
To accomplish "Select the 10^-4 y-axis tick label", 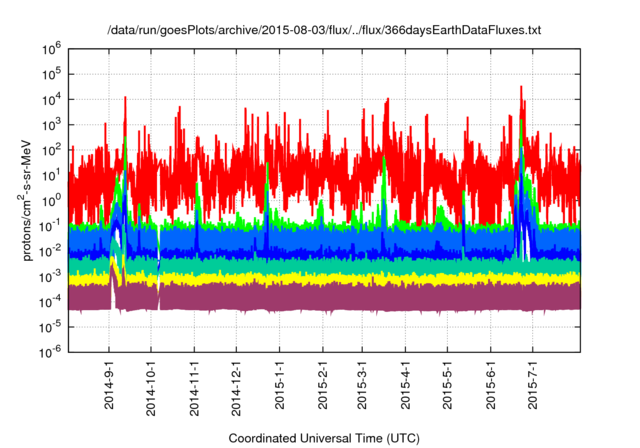I will [x=49, y=302].
